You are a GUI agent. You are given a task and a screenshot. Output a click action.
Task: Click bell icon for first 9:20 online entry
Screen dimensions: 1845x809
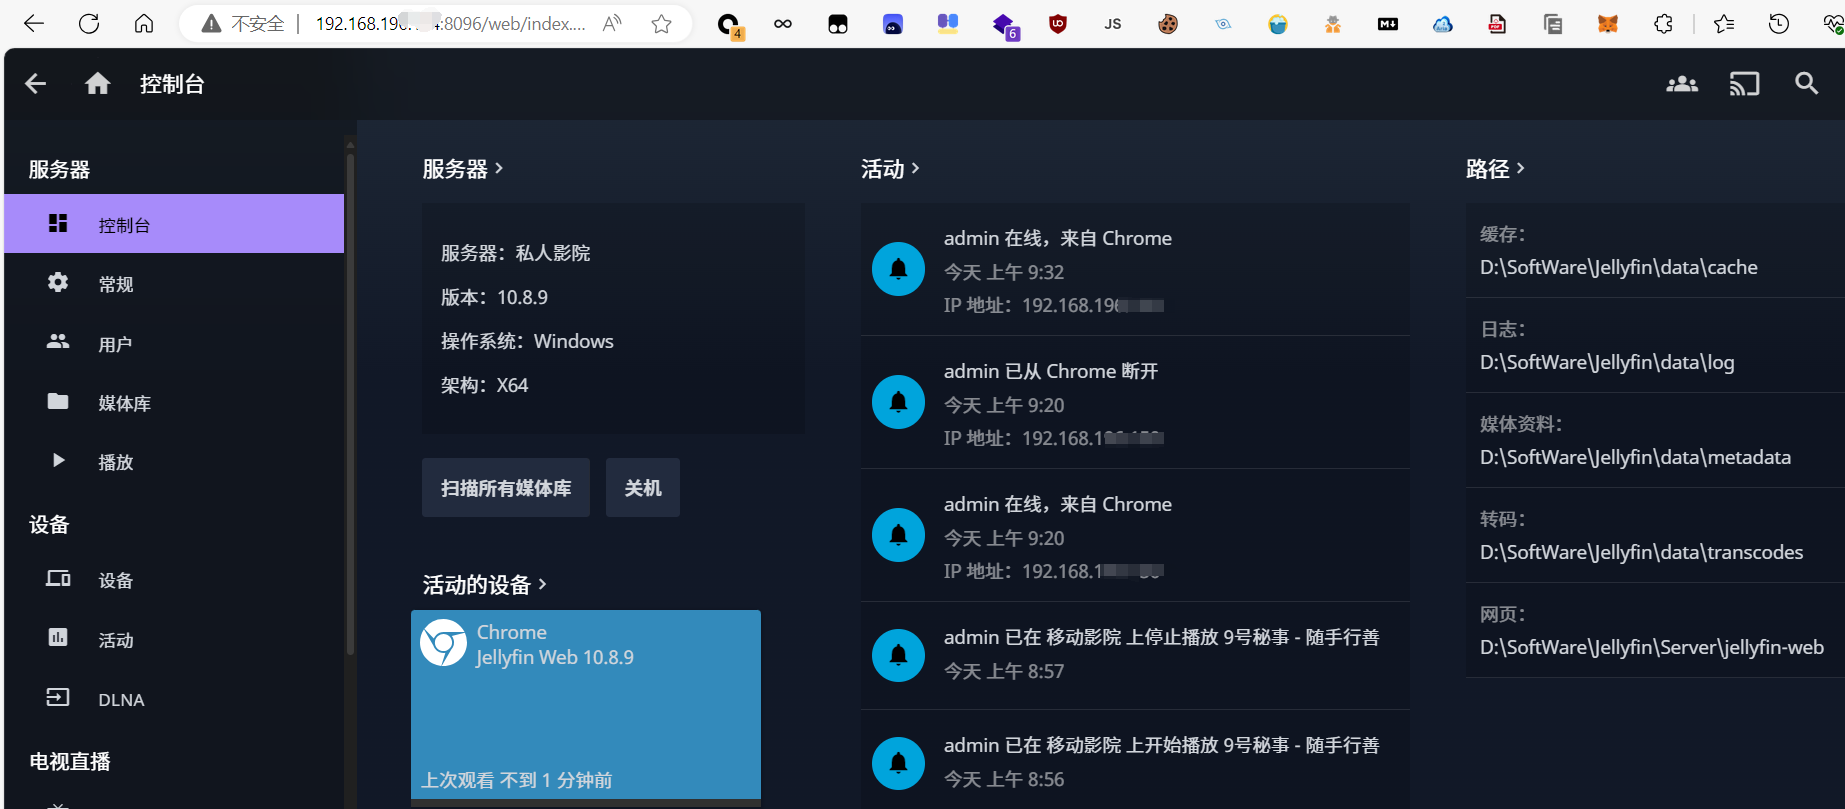[898, 535]
